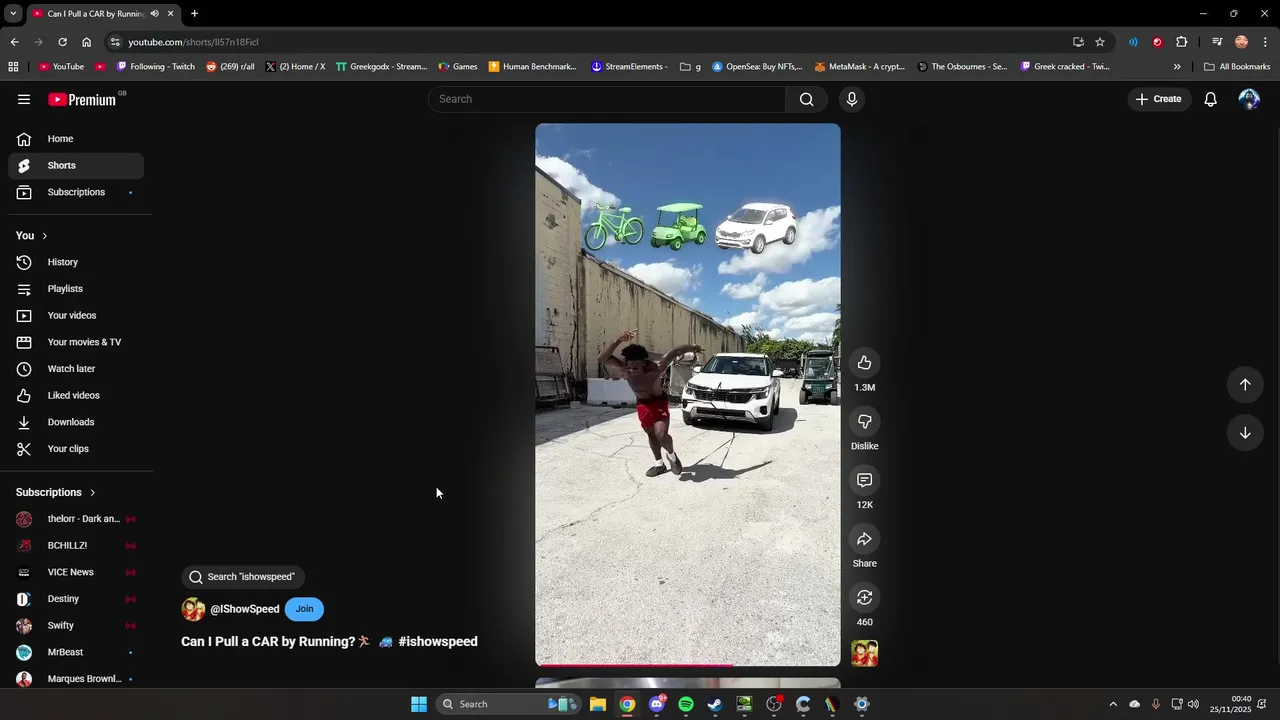Click the Create button
This screenshot has height=720, width=1280.
pos(1158,99)
